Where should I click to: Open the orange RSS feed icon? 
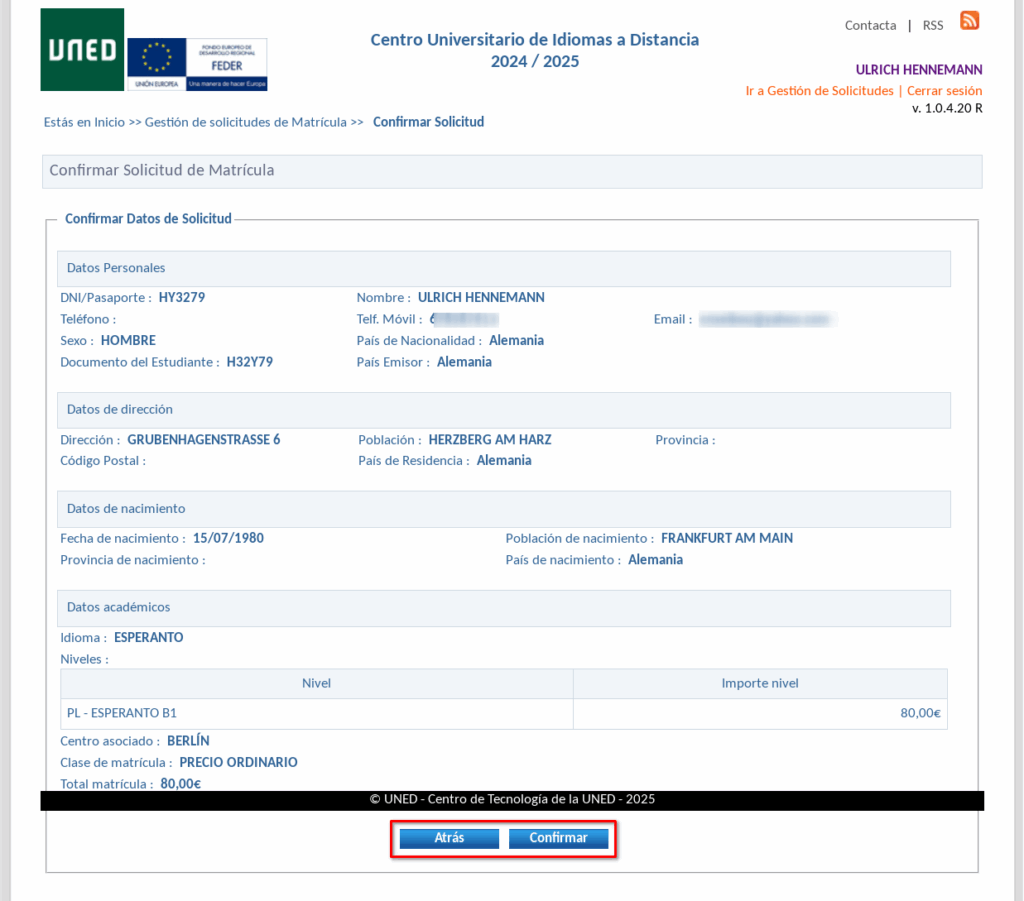[x=969, y=21]
